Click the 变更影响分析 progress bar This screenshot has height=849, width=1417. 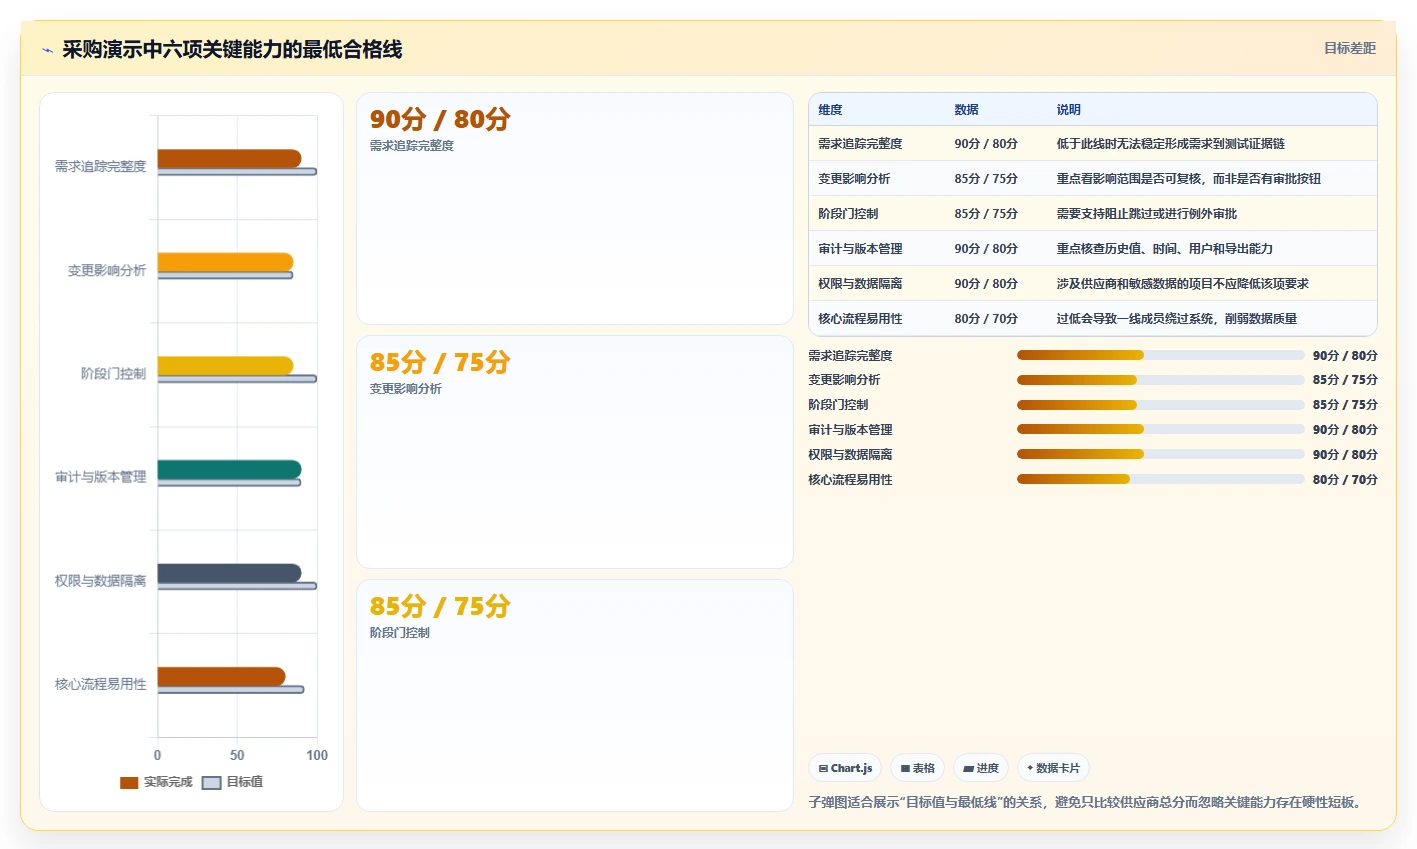1161,380
